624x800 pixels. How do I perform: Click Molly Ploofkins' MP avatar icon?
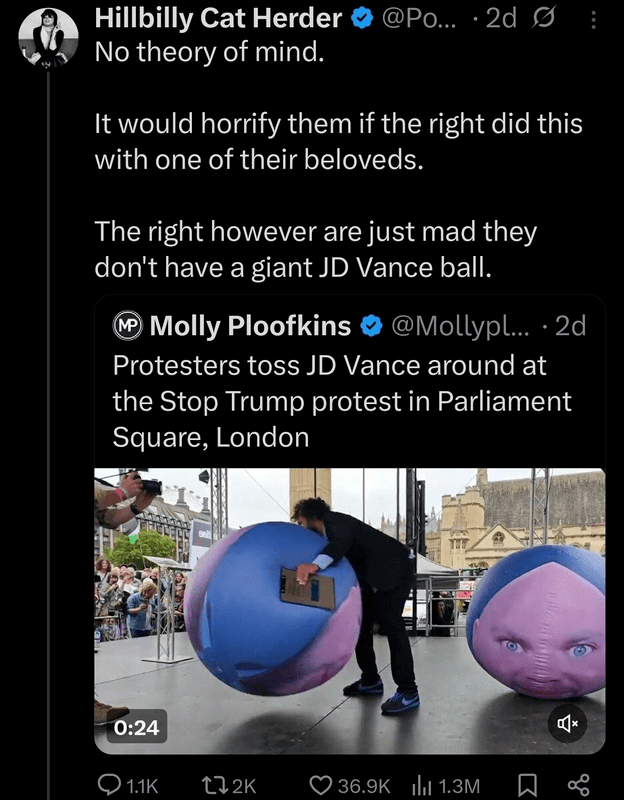(x=127, y=326)
